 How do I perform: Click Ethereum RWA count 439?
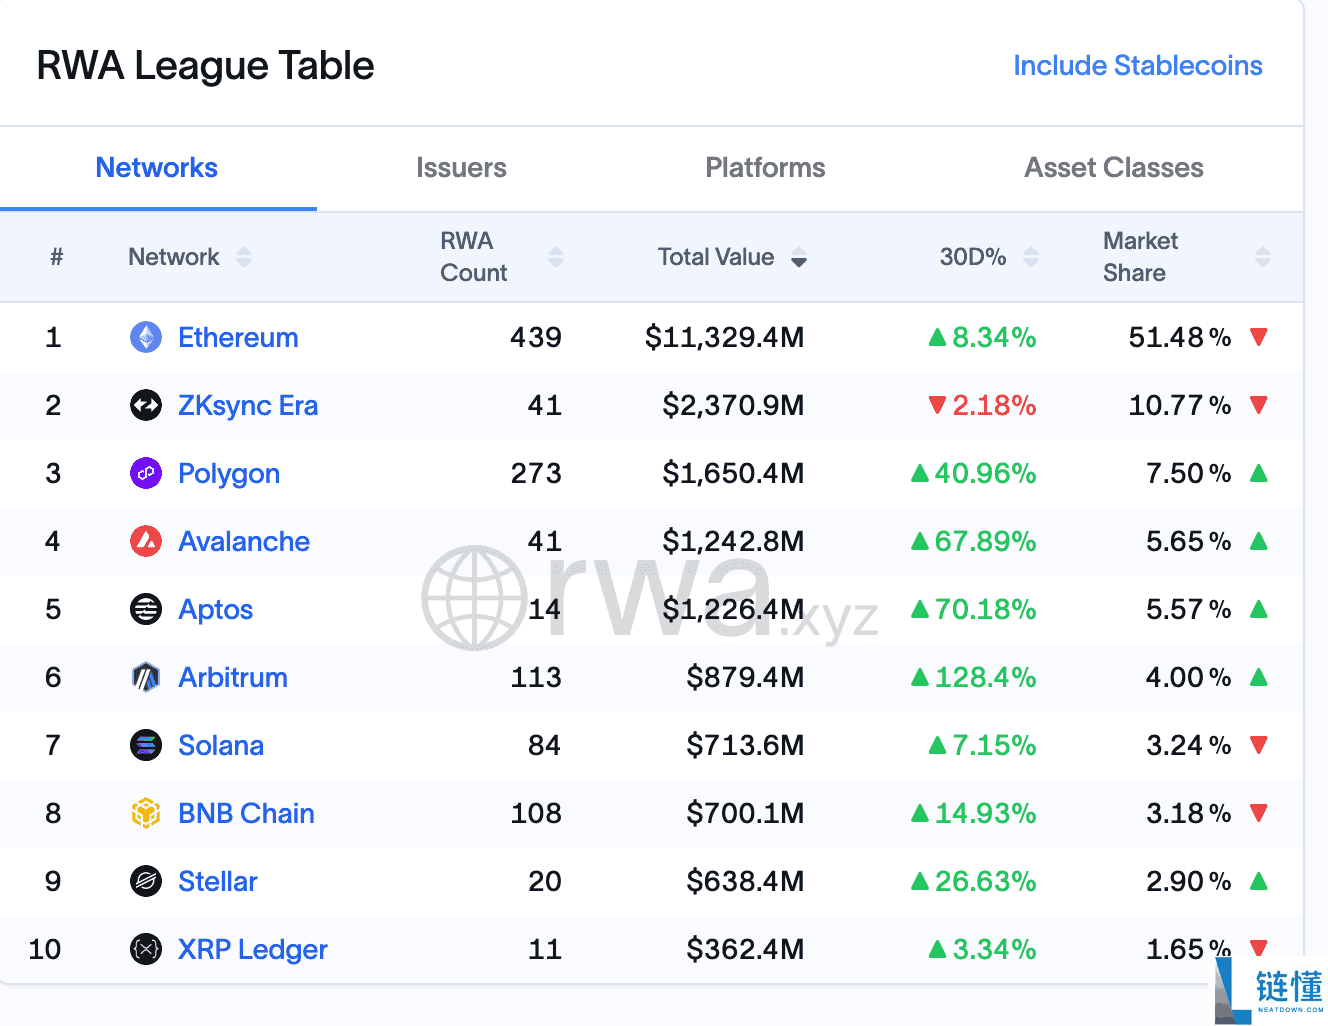536,337
